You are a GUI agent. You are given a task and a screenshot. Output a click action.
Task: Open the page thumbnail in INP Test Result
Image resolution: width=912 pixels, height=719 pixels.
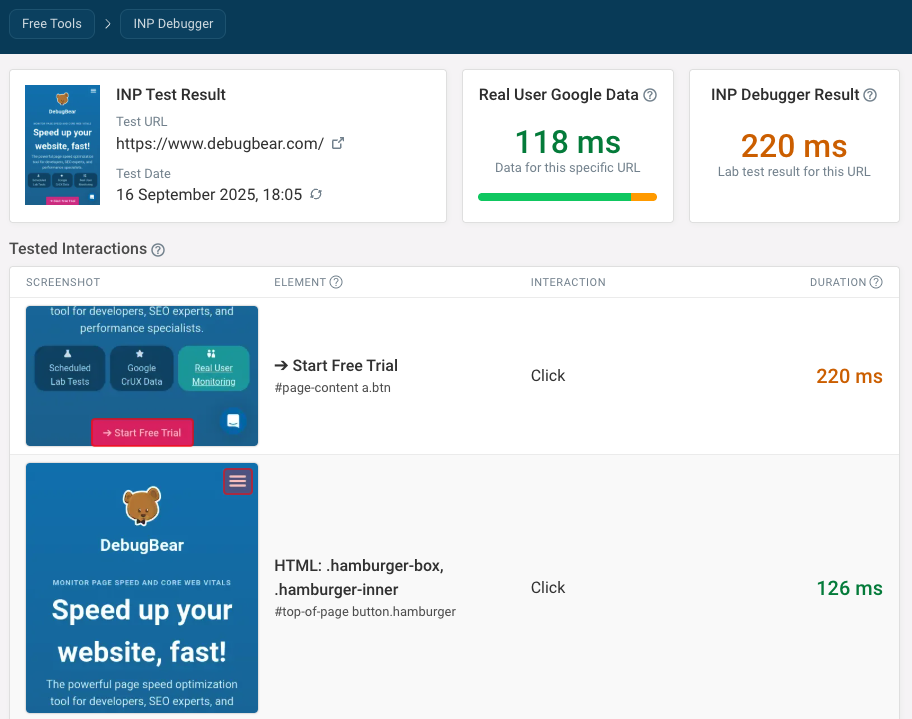[62, 145]
